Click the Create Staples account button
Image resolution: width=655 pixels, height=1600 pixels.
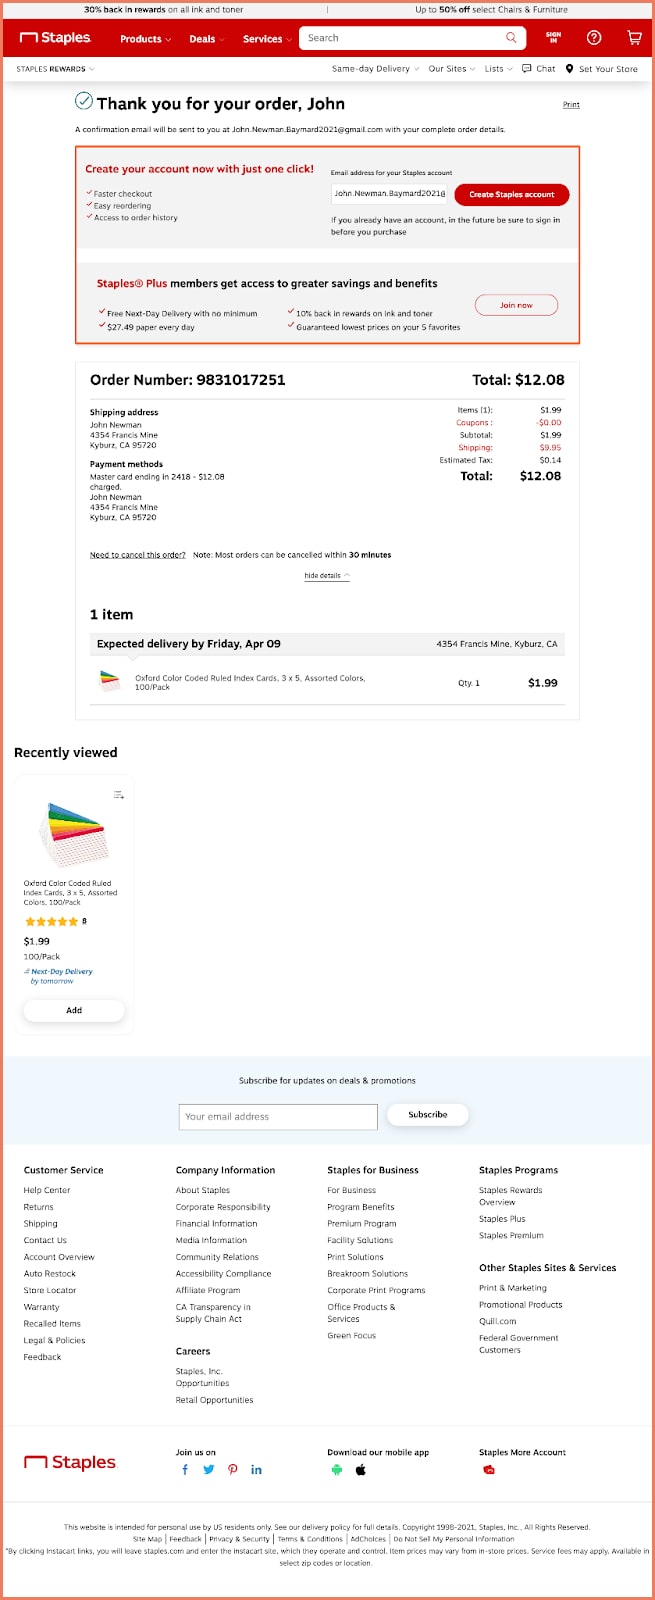tap(511, 194)
